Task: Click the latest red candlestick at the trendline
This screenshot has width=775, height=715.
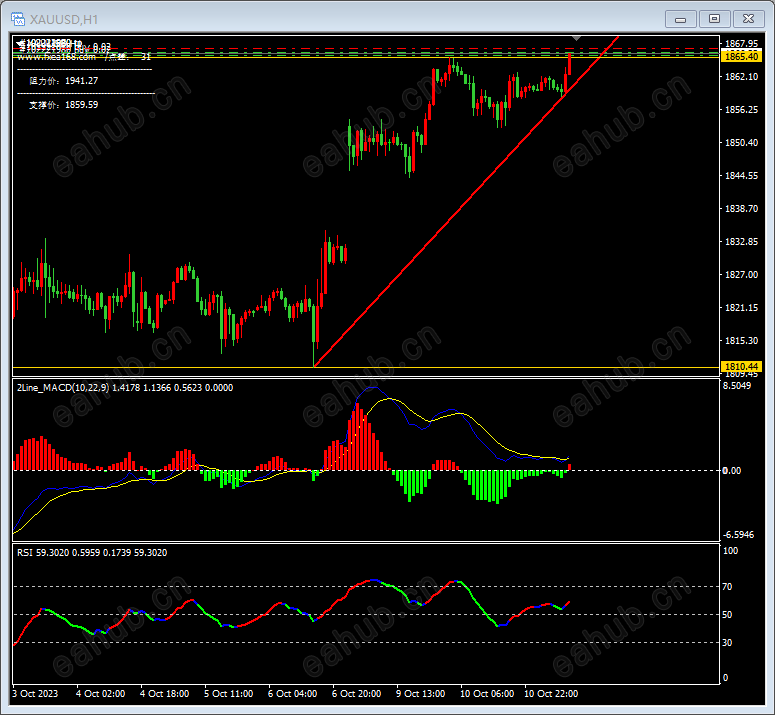Action: pyautogui.click(x=570, y=64)
